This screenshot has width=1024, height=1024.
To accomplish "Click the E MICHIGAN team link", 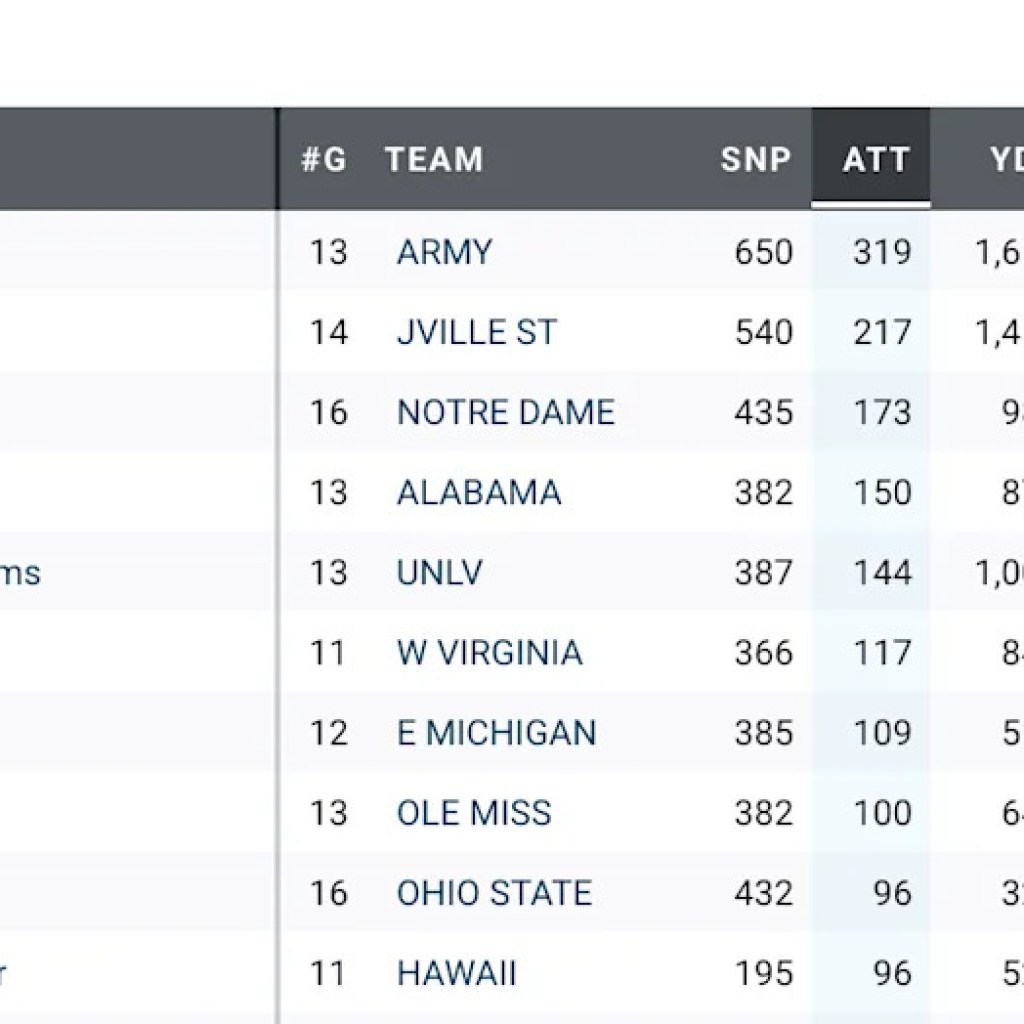I will [496, 732].
